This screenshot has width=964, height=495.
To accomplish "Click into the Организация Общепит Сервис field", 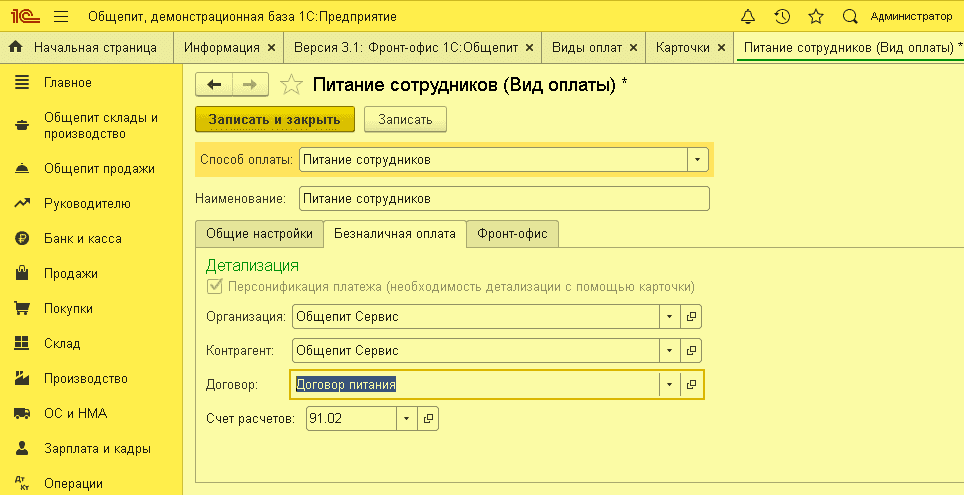I will [x=476, y=316].
